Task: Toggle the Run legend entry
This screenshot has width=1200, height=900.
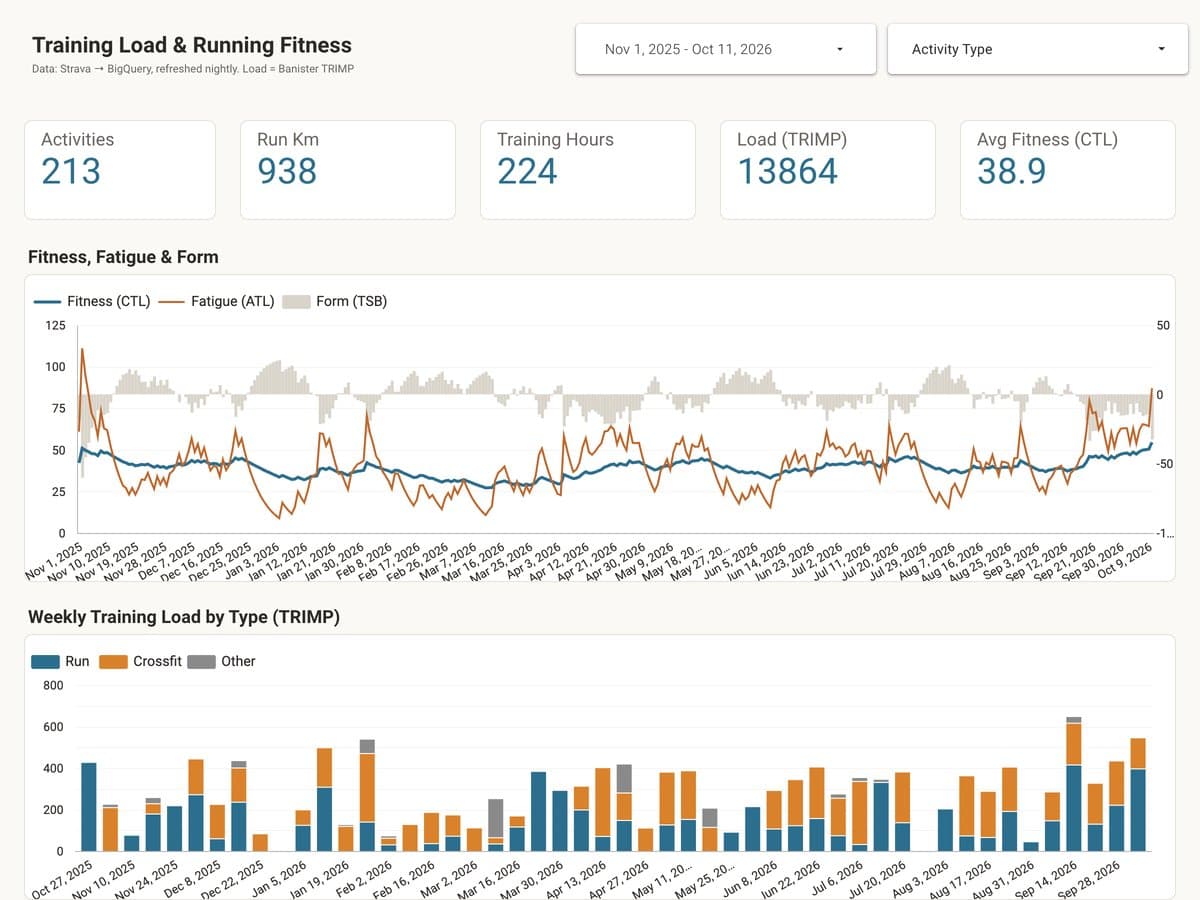Action: tap(61, 661)
